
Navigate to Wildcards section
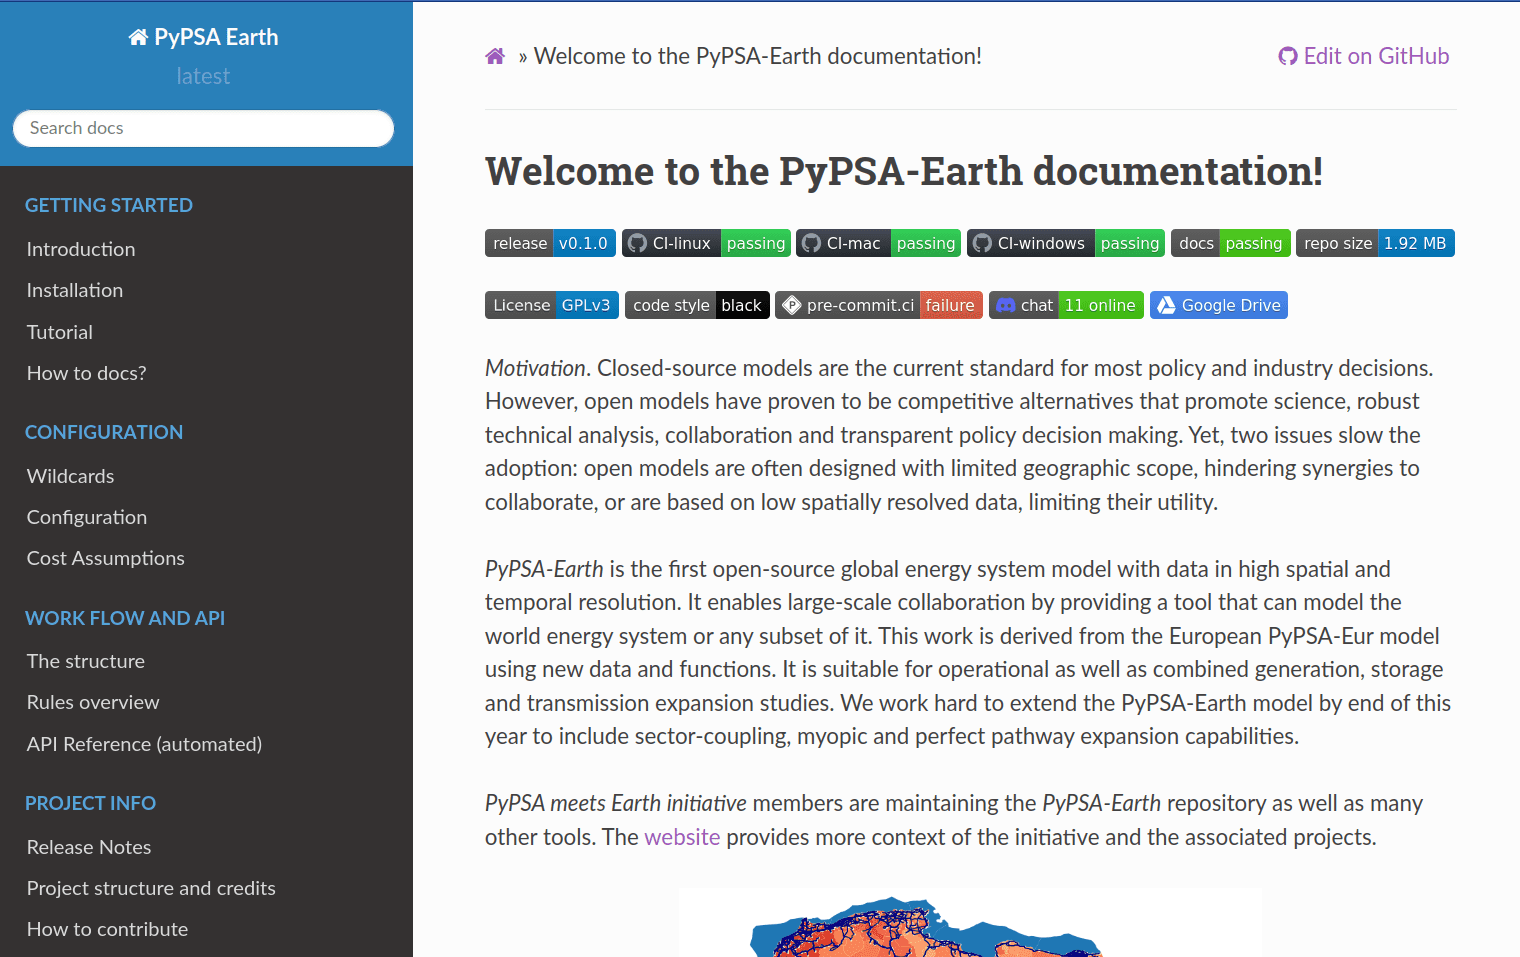pos(71,476)
